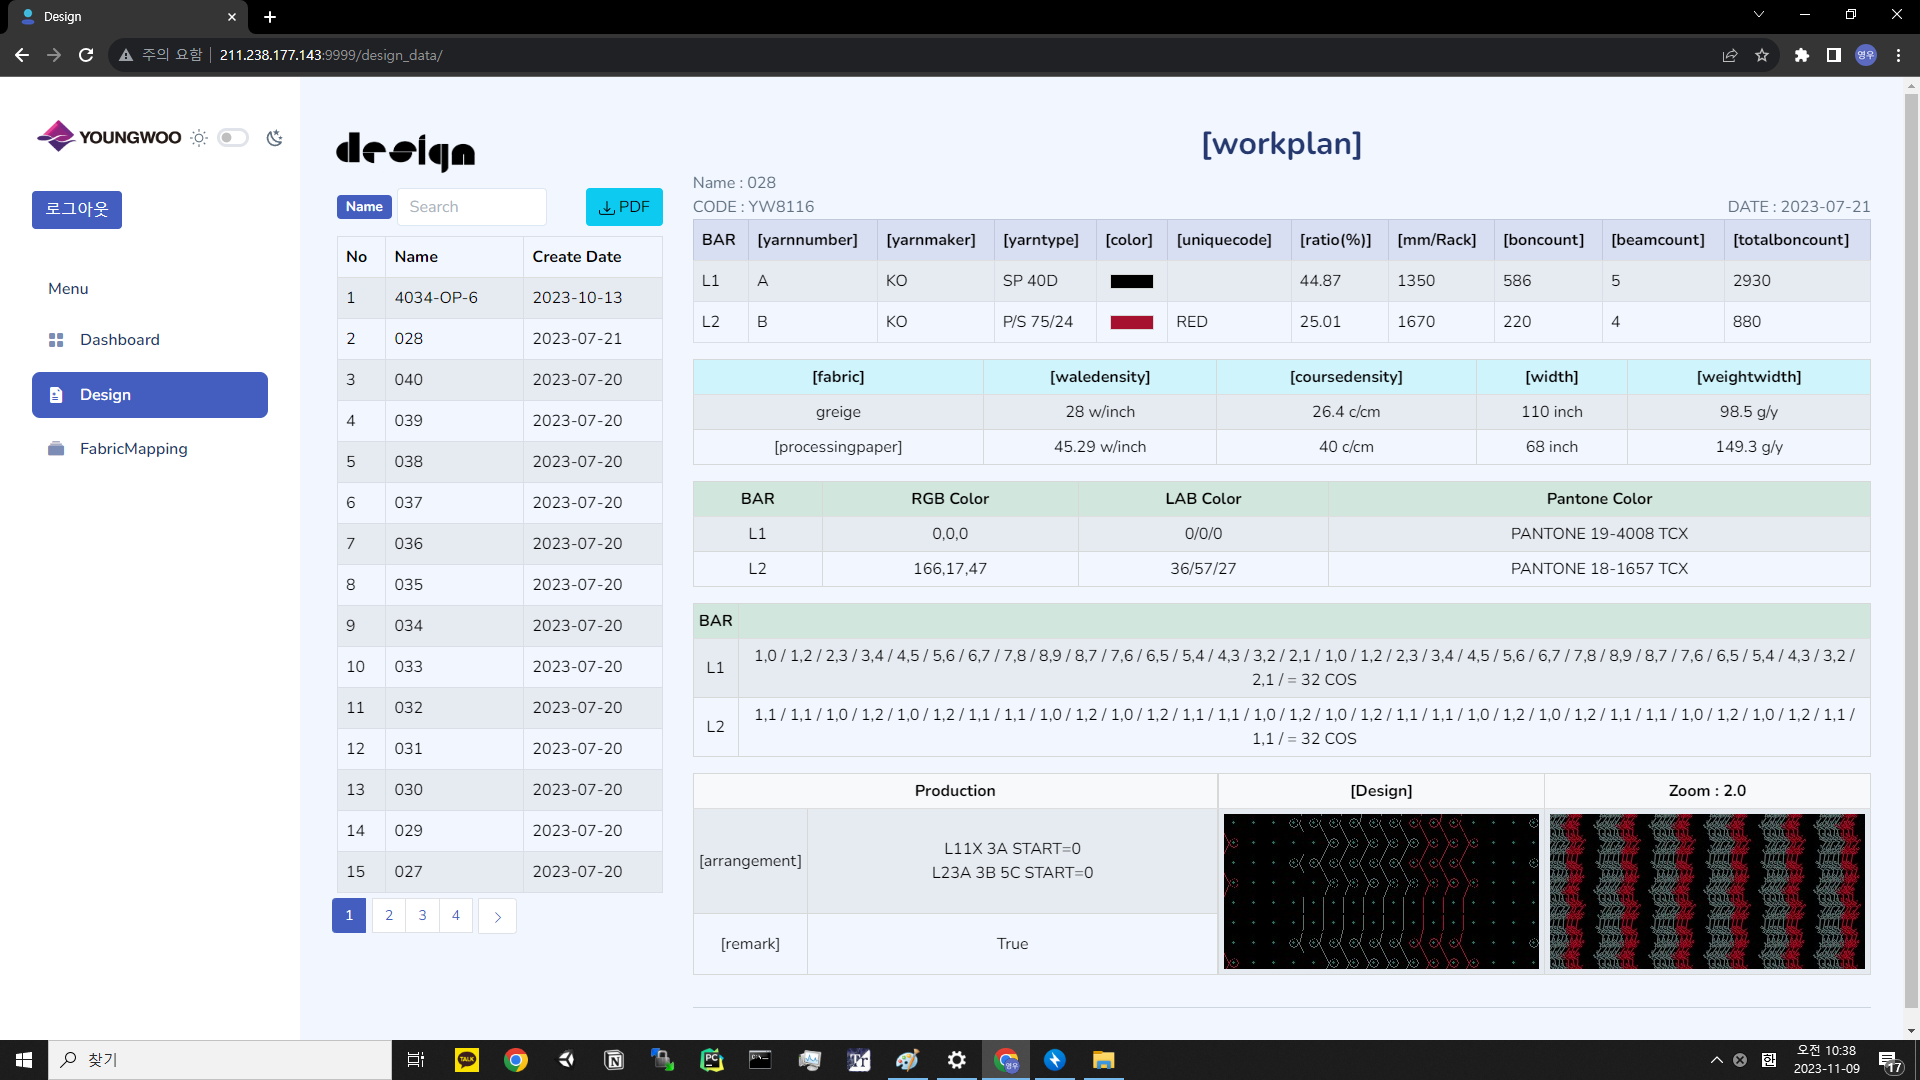The width and height of the screenshot is (1920, 1080).
Task: Focus the Name search field
Action: (471, 207)
